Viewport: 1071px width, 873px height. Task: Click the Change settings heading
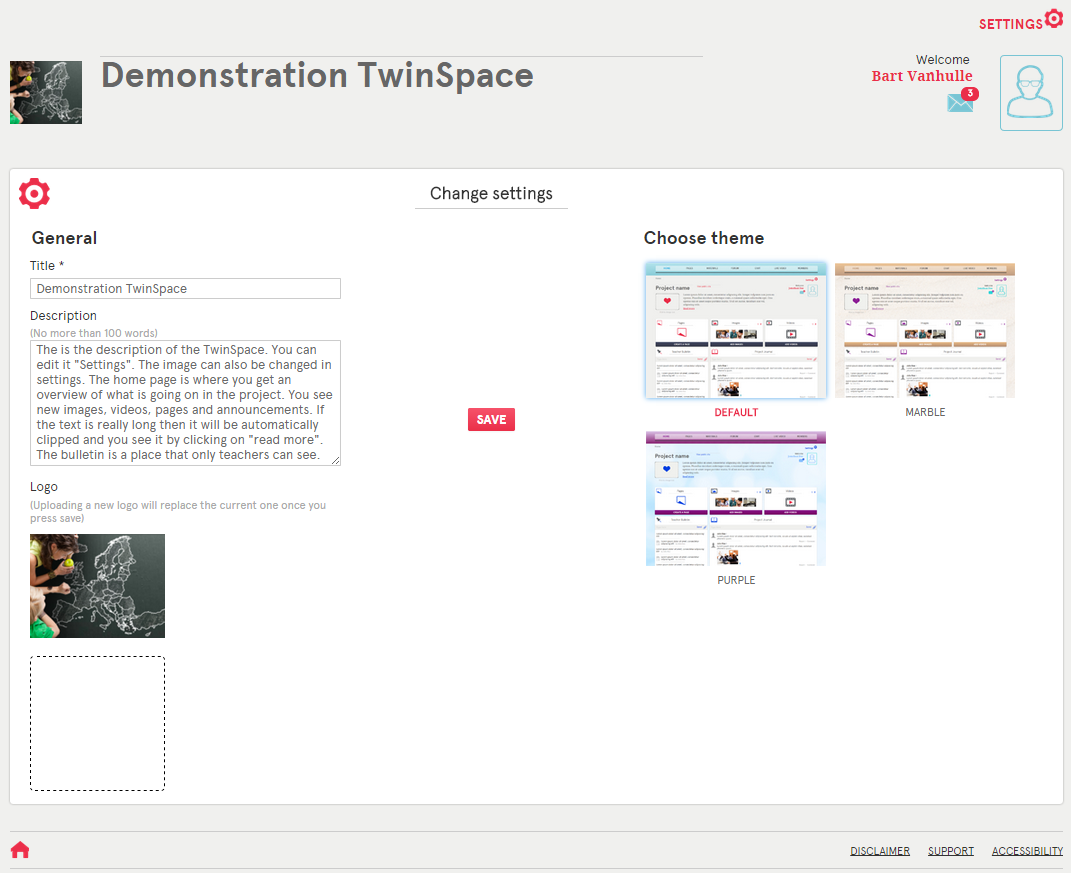[x=491, y=193]
